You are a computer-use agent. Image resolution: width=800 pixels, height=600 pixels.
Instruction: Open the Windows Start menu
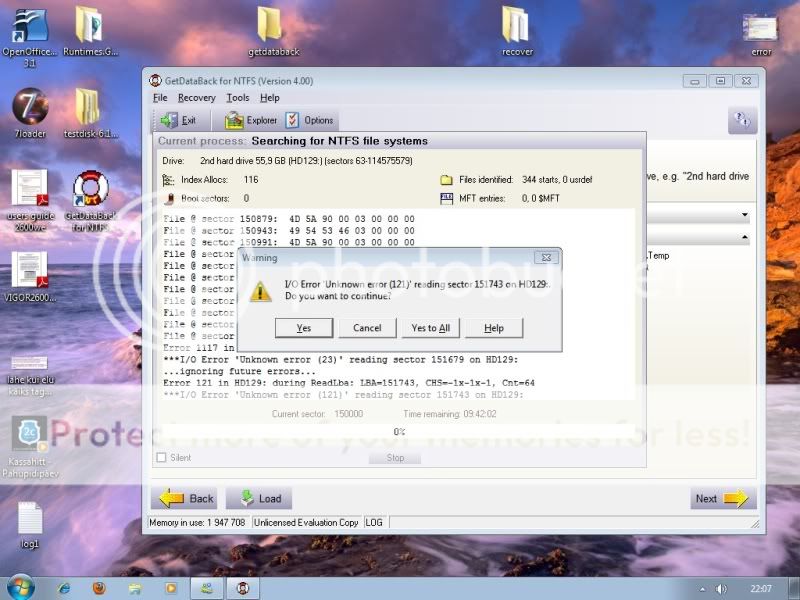tap(20, 588)
